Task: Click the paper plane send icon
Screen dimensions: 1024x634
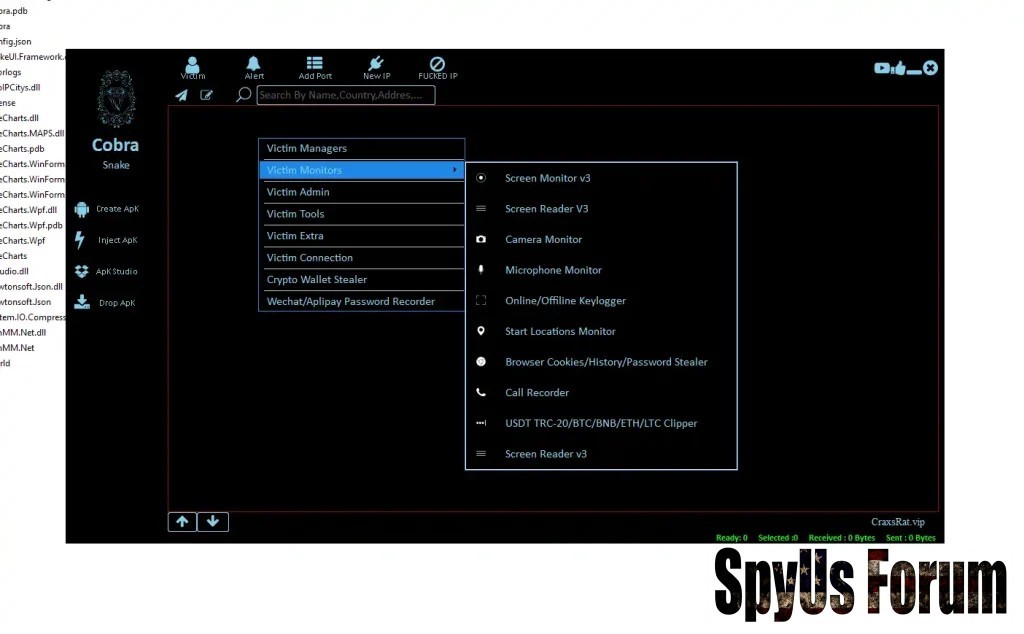Action: click(x=181, y=96)
